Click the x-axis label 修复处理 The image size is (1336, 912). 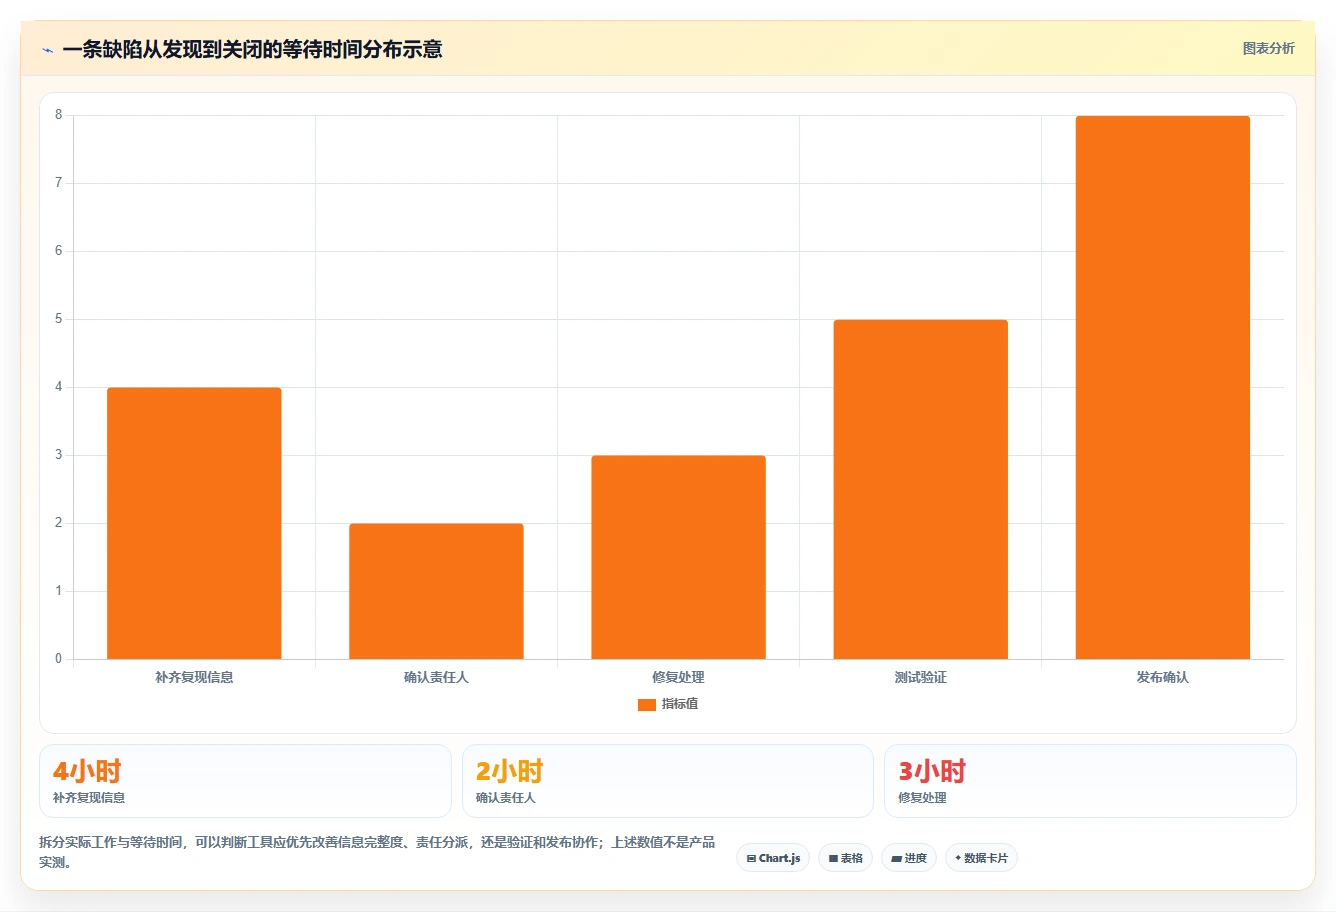(x=678, y=677)
